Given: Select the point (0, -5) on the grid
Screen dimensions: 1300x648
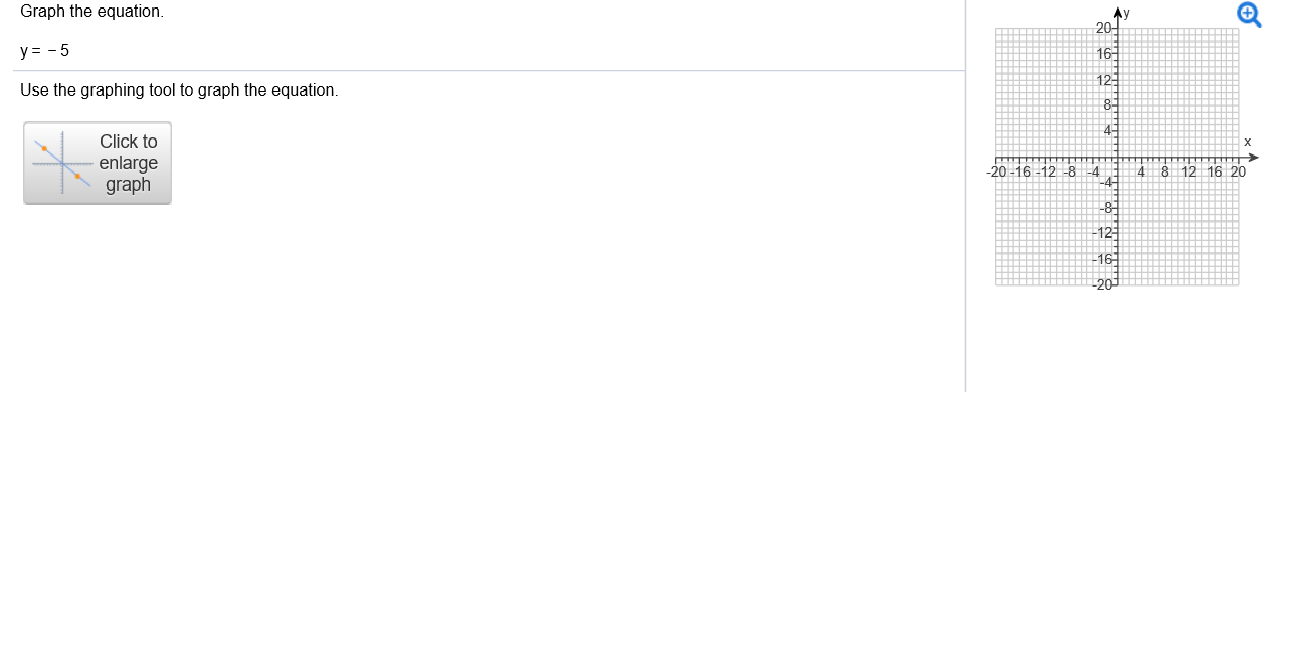Looking at the screenshot, I should coord(1117,189).
